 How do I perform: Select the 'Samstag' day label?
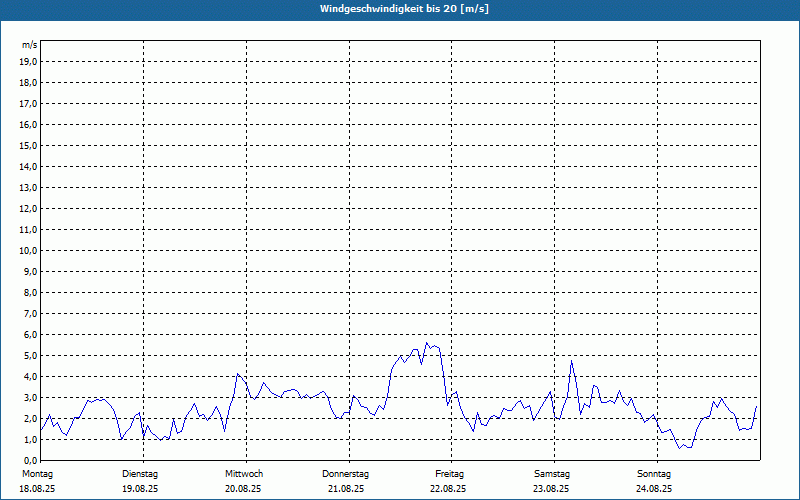(552, 473)
